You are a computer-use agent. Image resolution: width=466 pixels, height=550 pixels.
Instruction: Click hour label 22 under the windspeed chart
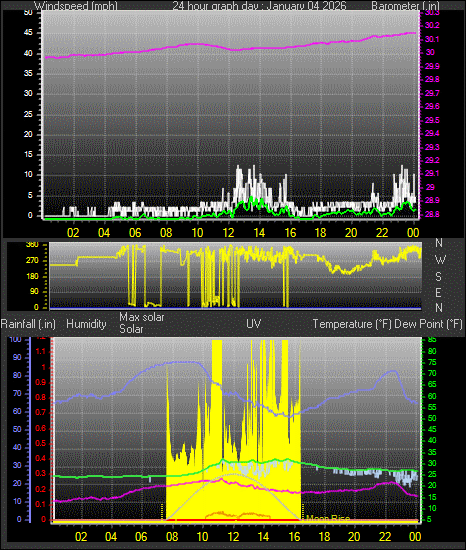(x=382, y=233)
